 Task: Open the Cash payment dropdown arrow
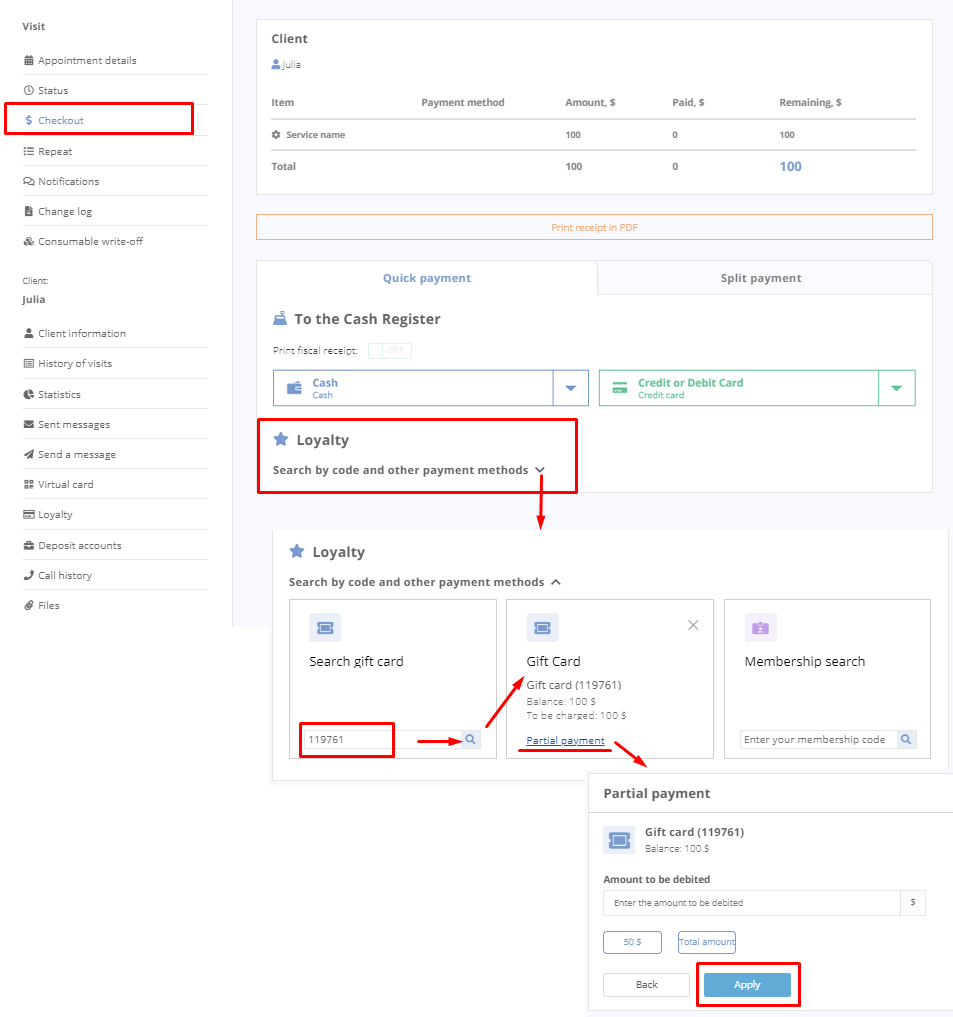tap(571, 388)
